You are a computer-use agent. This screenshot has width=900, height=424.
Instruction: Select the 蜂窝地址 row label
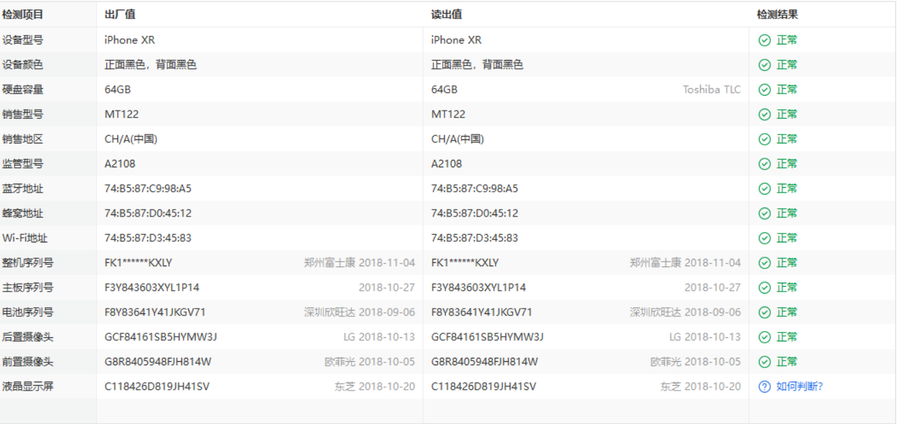coord(22,213)
